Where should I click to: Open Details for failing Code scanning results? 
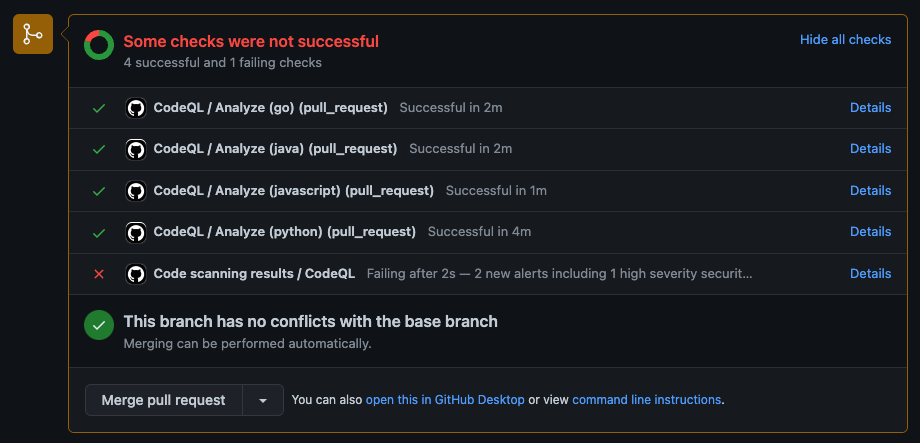pos(870,274)
